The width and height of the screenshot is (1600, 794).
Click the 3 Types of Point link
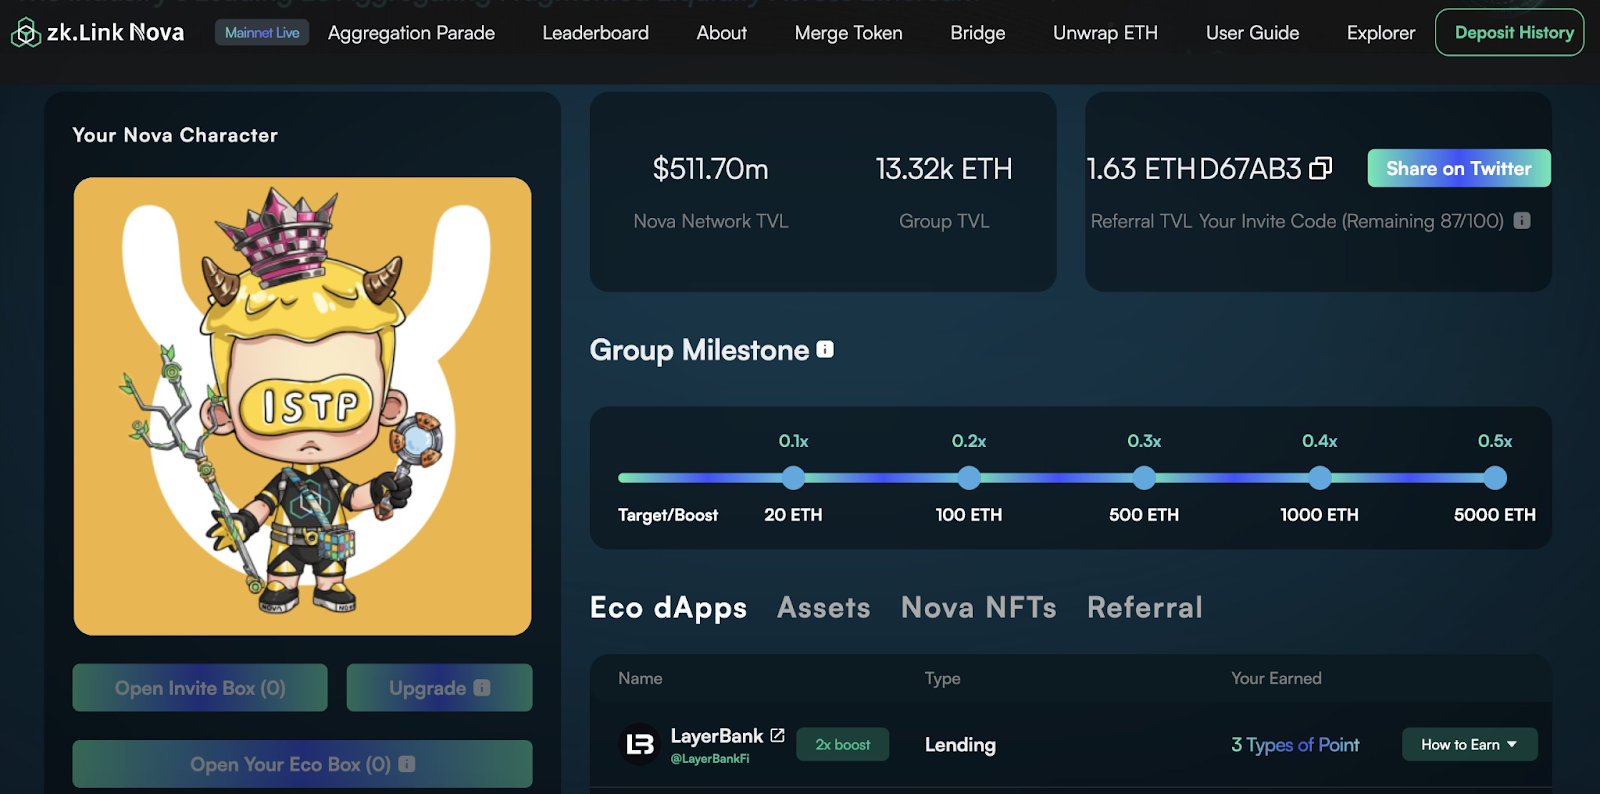coord(1295,745)
